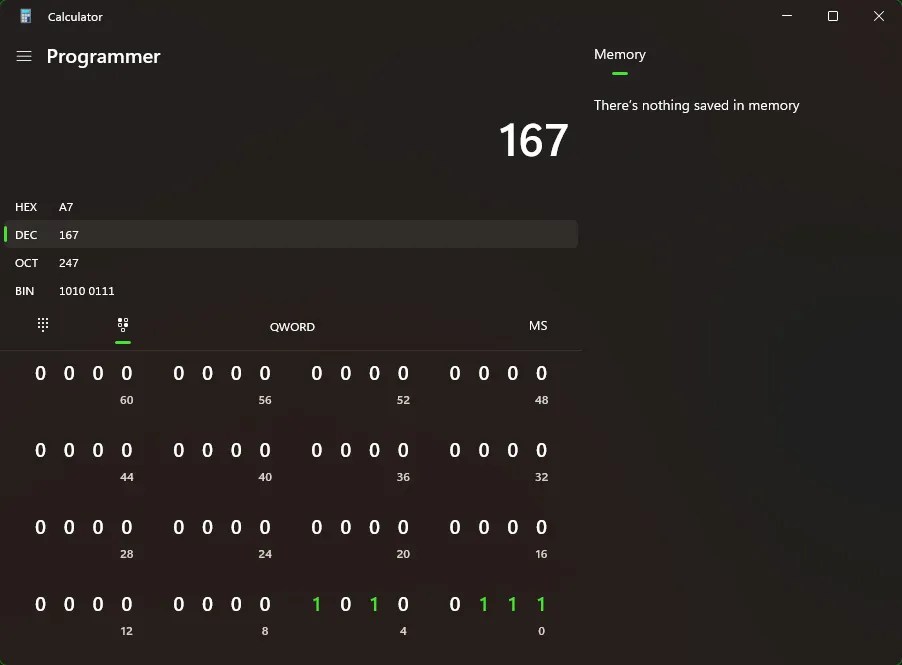This screenshot has height=665, width=902.
Task: Toggle bit 7 on
Action: tap(316, 604)
